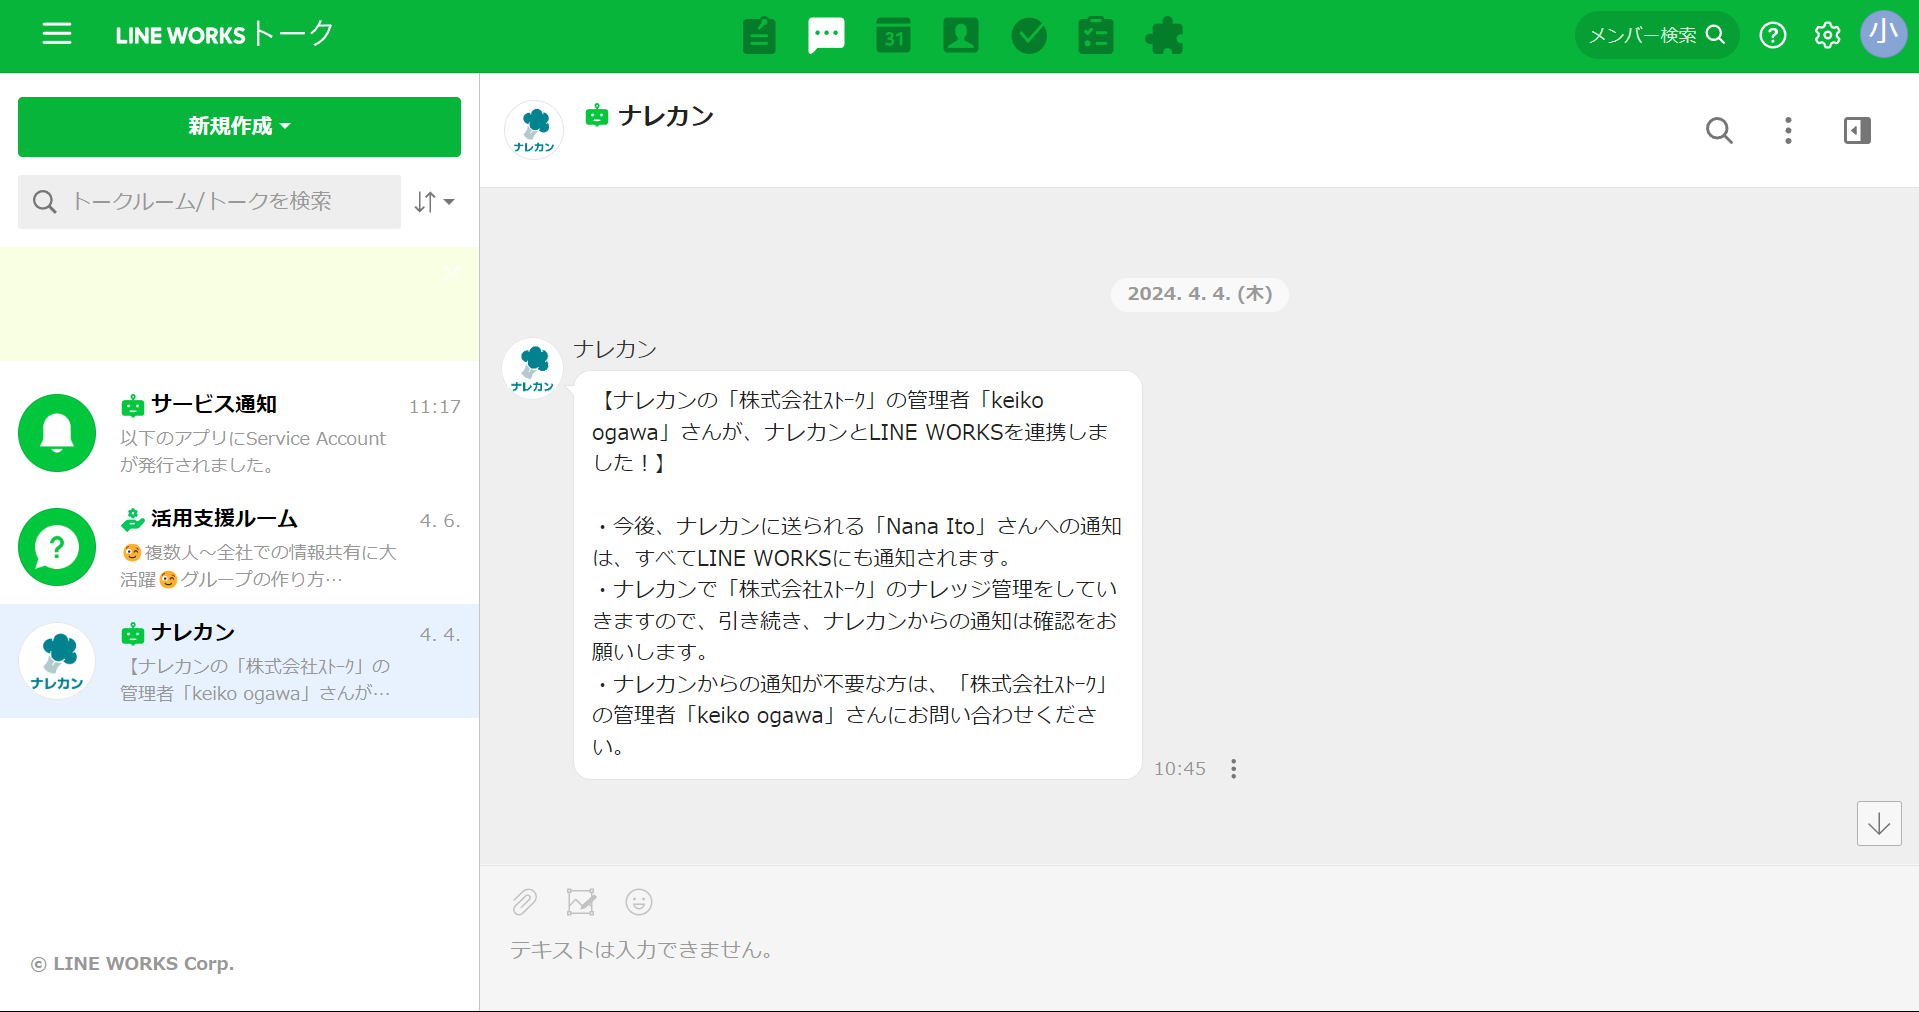The width and height of the screenshot is (1919, 1012).
Task: Open the Apps puzzle piece icon
Action: (1164, 35)
